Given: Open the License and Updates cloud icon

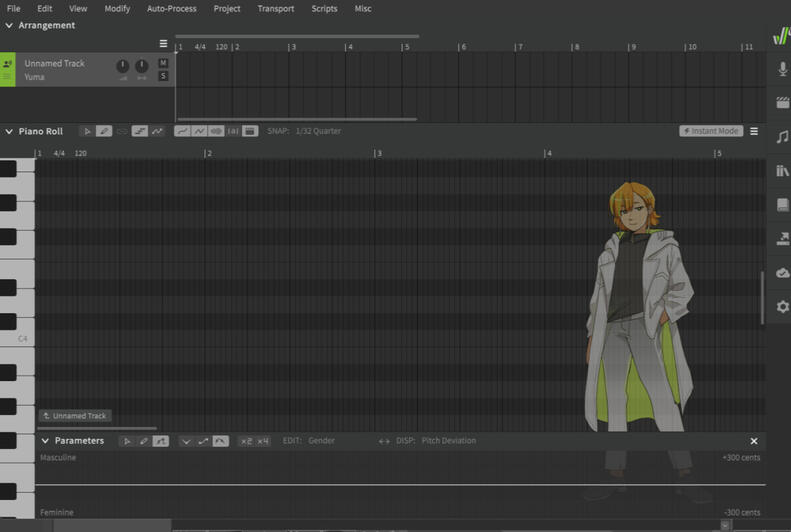Looking at the screenshot, I should 782,273.
